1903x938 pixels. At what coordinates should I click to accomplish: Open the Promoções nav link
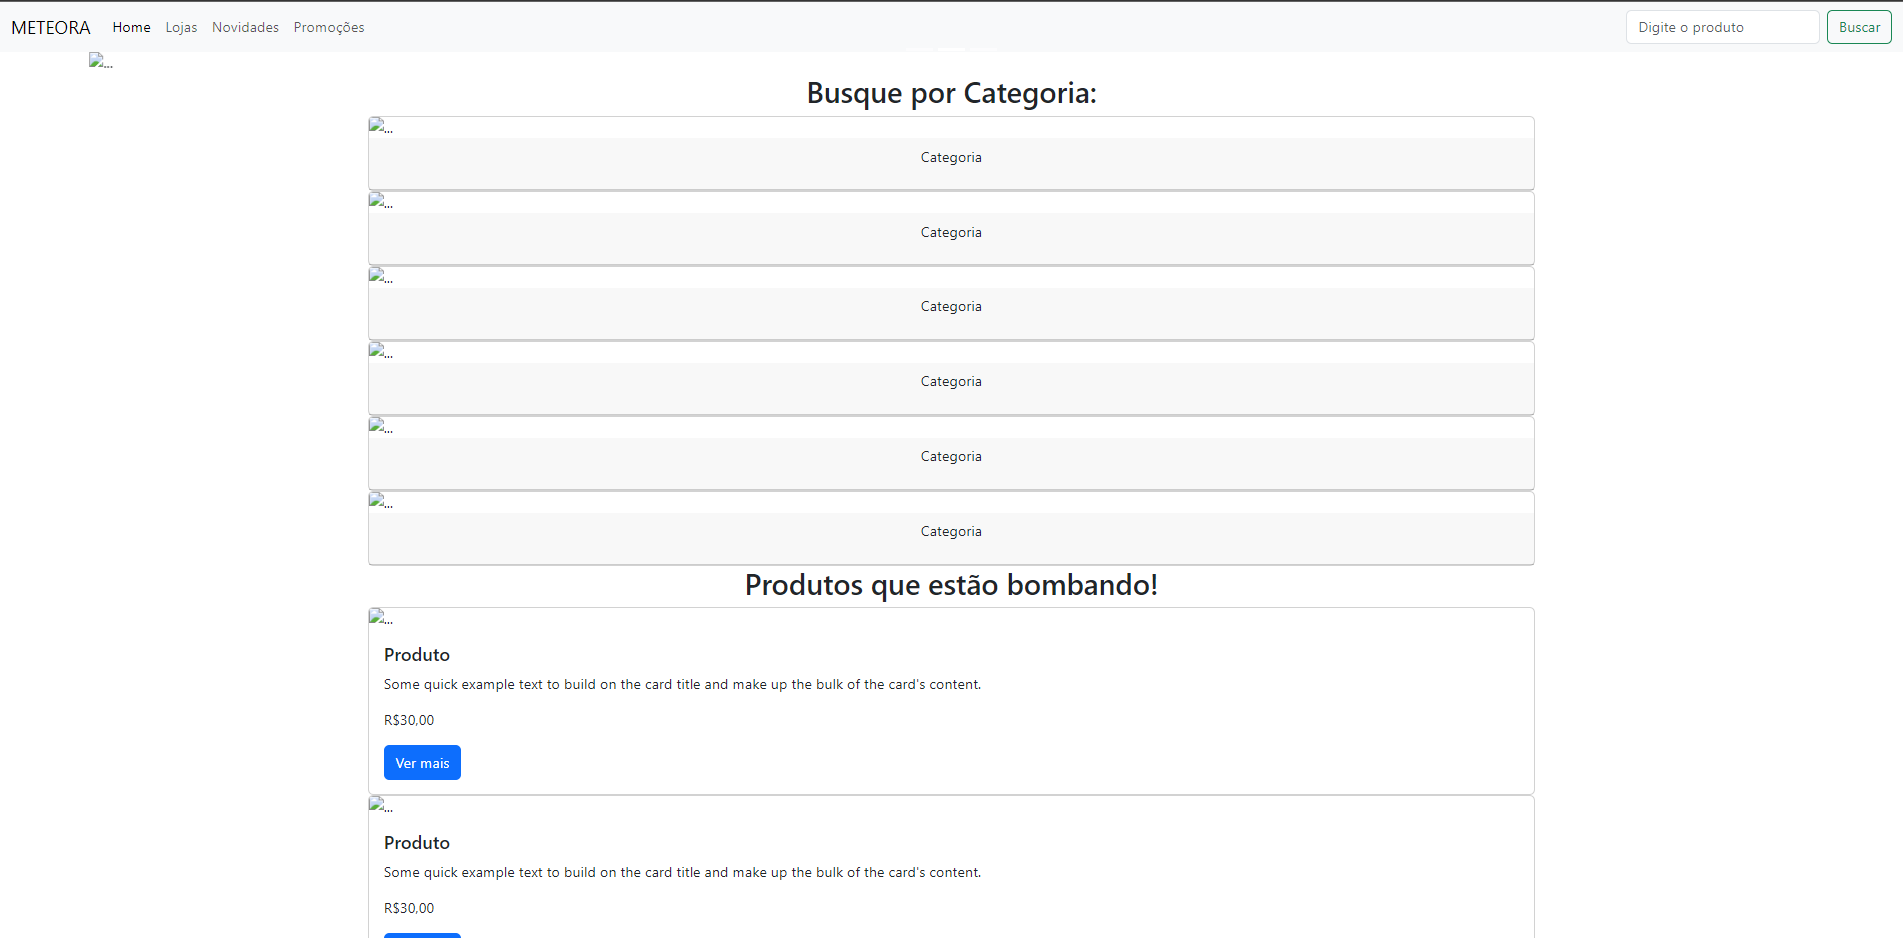[329, 27]
